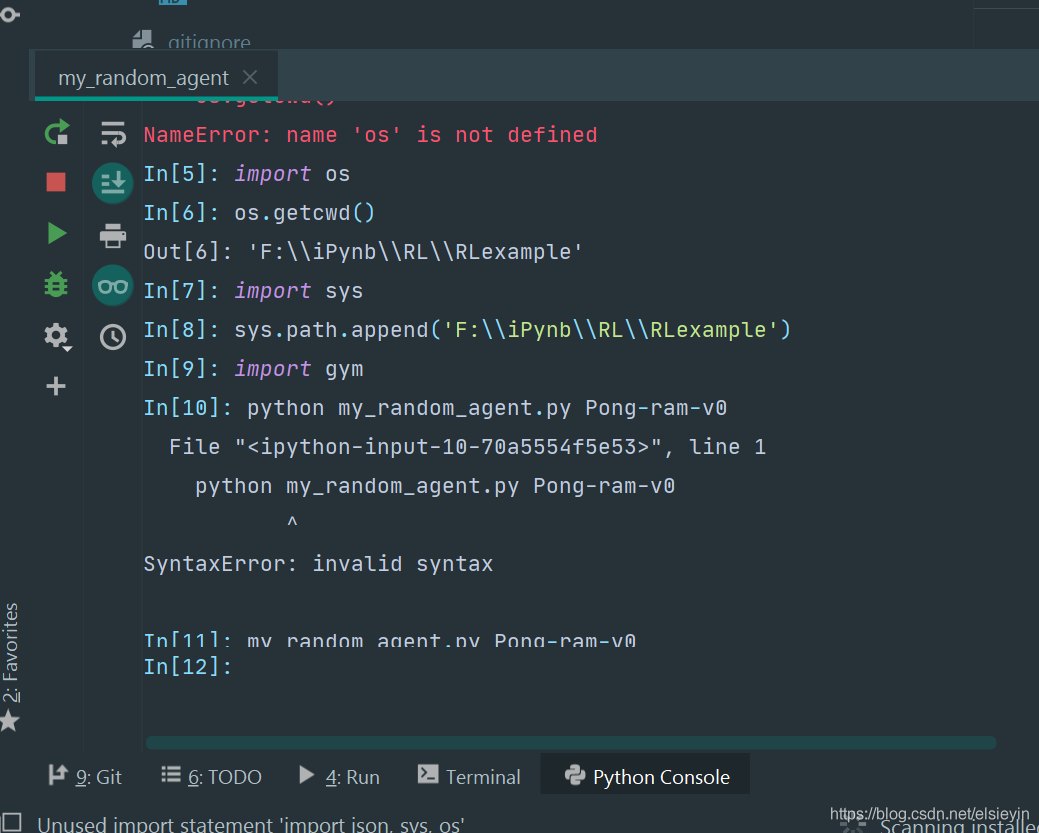The width and height of the screenshot is (1039, 833).
Task: Toggle soft-wrap in the console
Action: (113, 133)
